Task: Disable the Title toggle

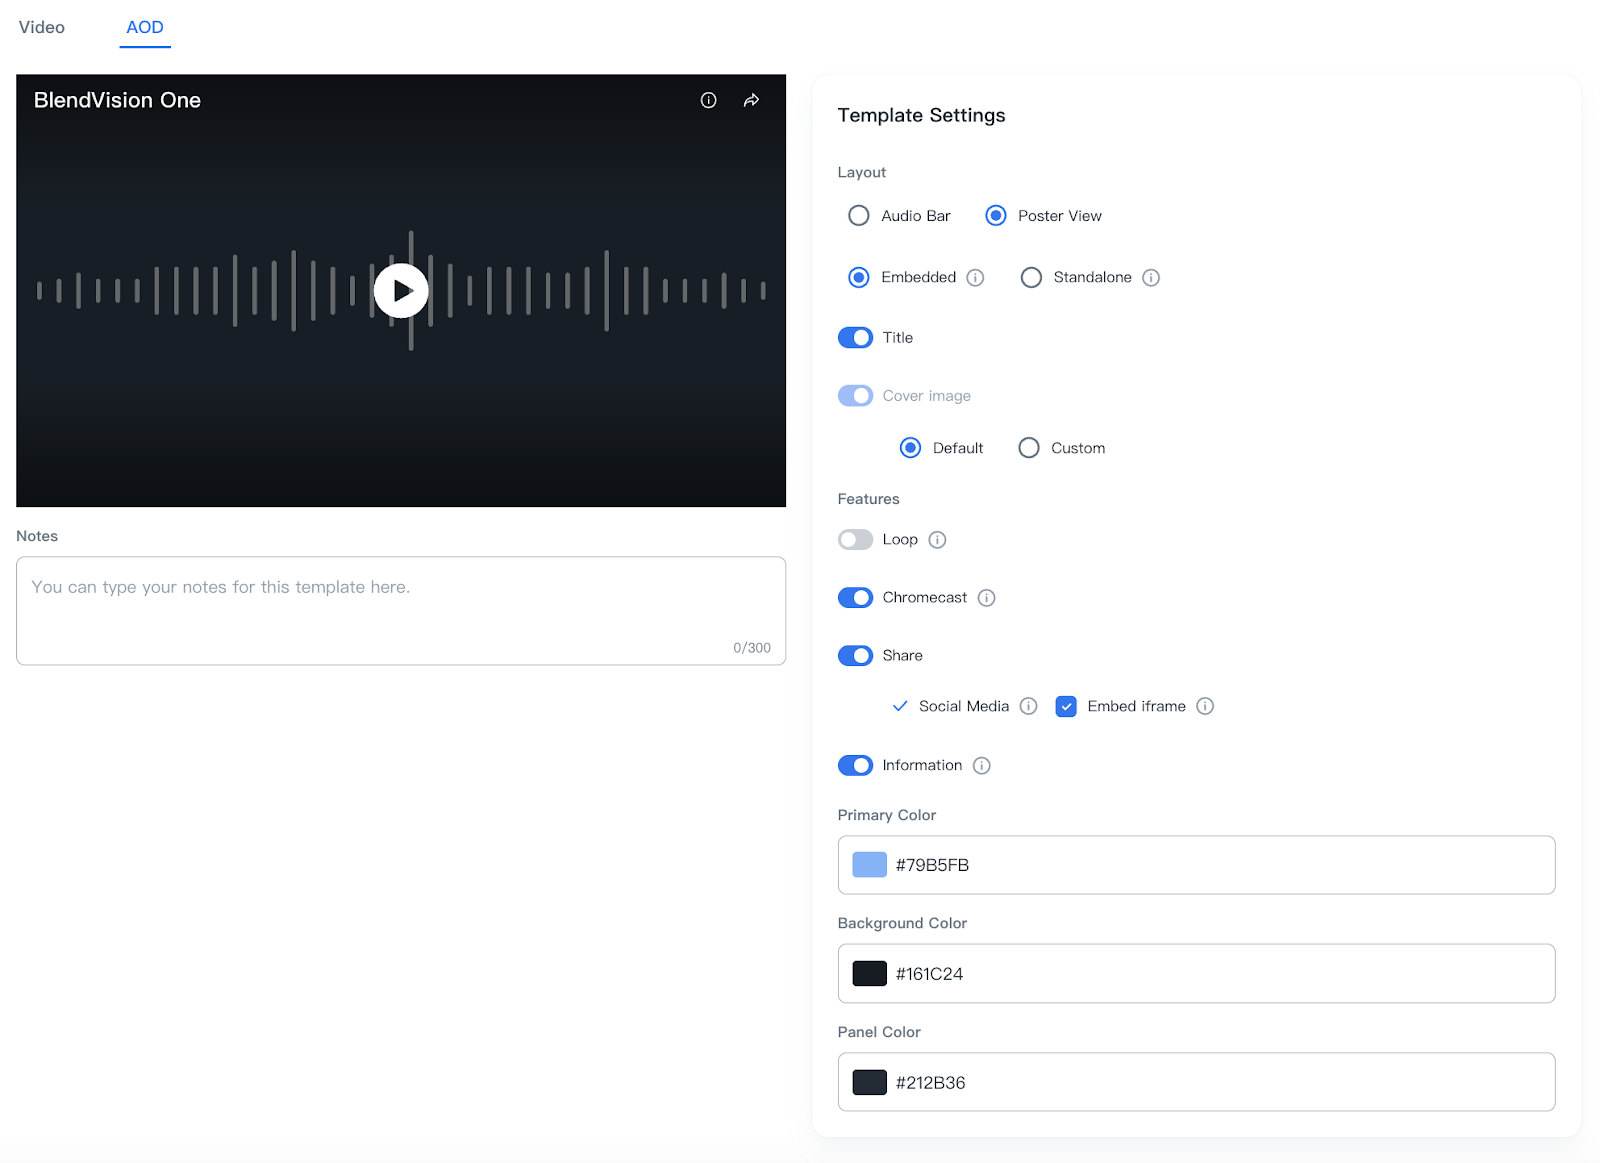Action: [x=855, y=337]
